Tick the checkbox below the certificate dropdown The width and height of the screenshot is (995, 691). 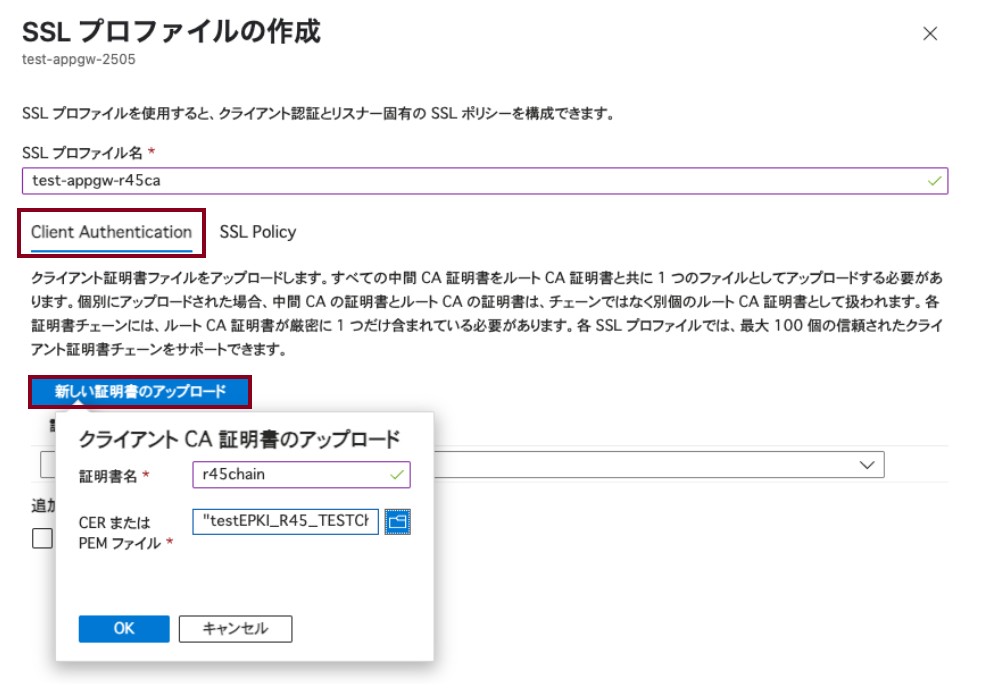[42, 538]
